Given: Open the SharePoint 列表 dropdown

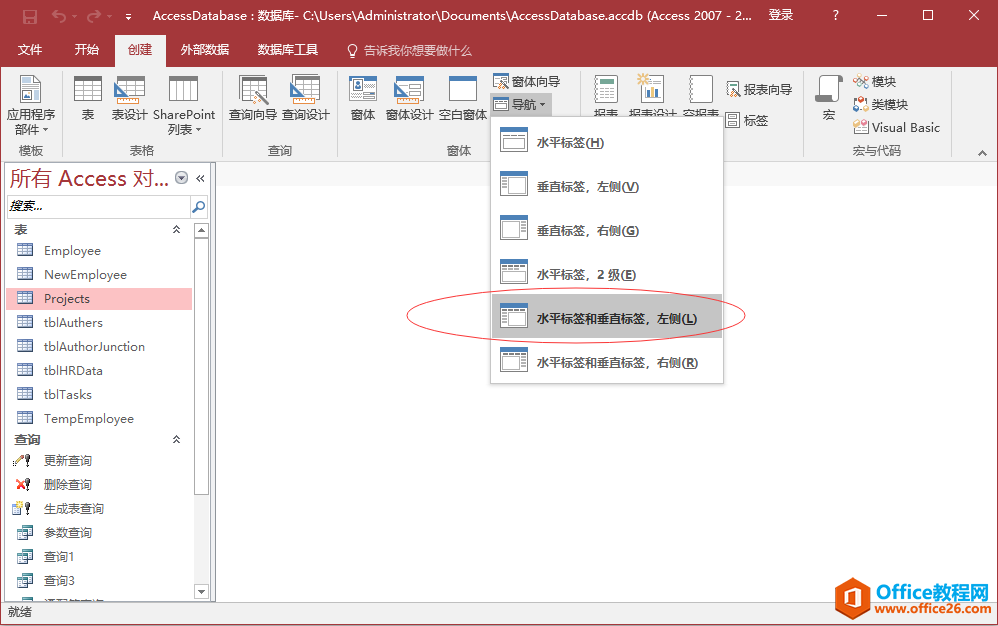Looking at the screenshot, I should (183, 108).
